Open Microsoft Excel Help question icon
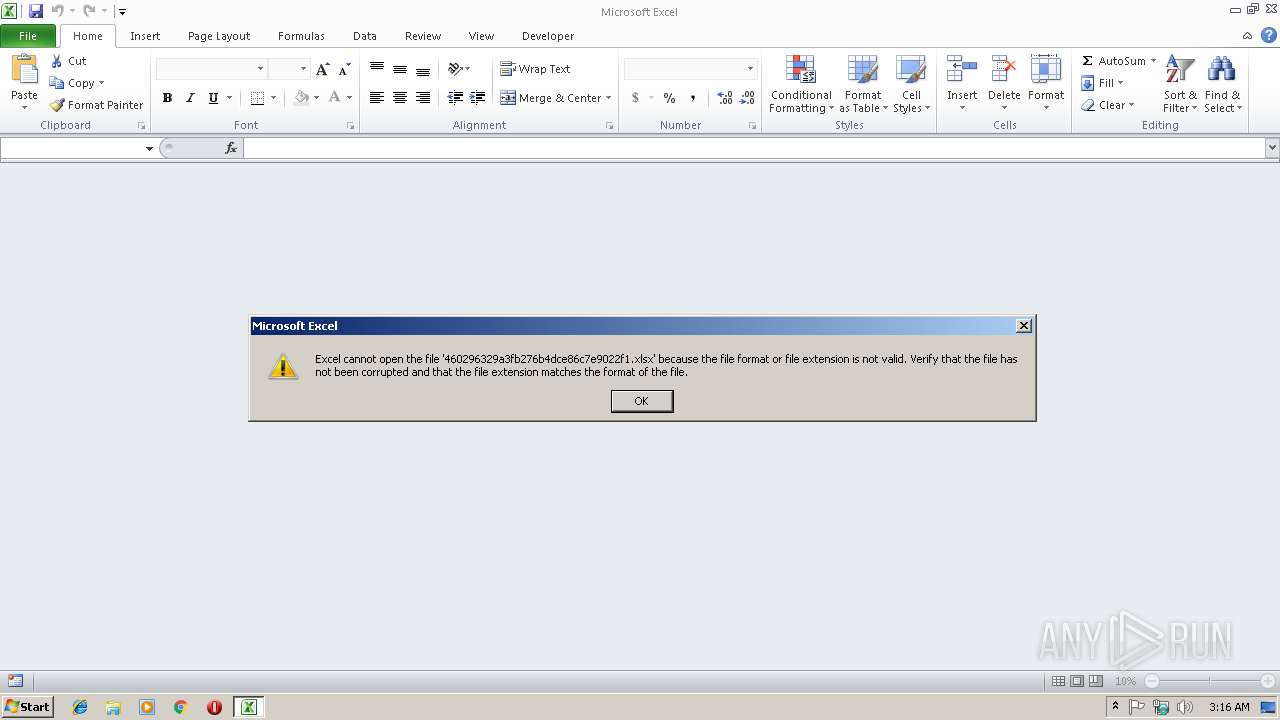1280x720 pixels. point(1268,35)
